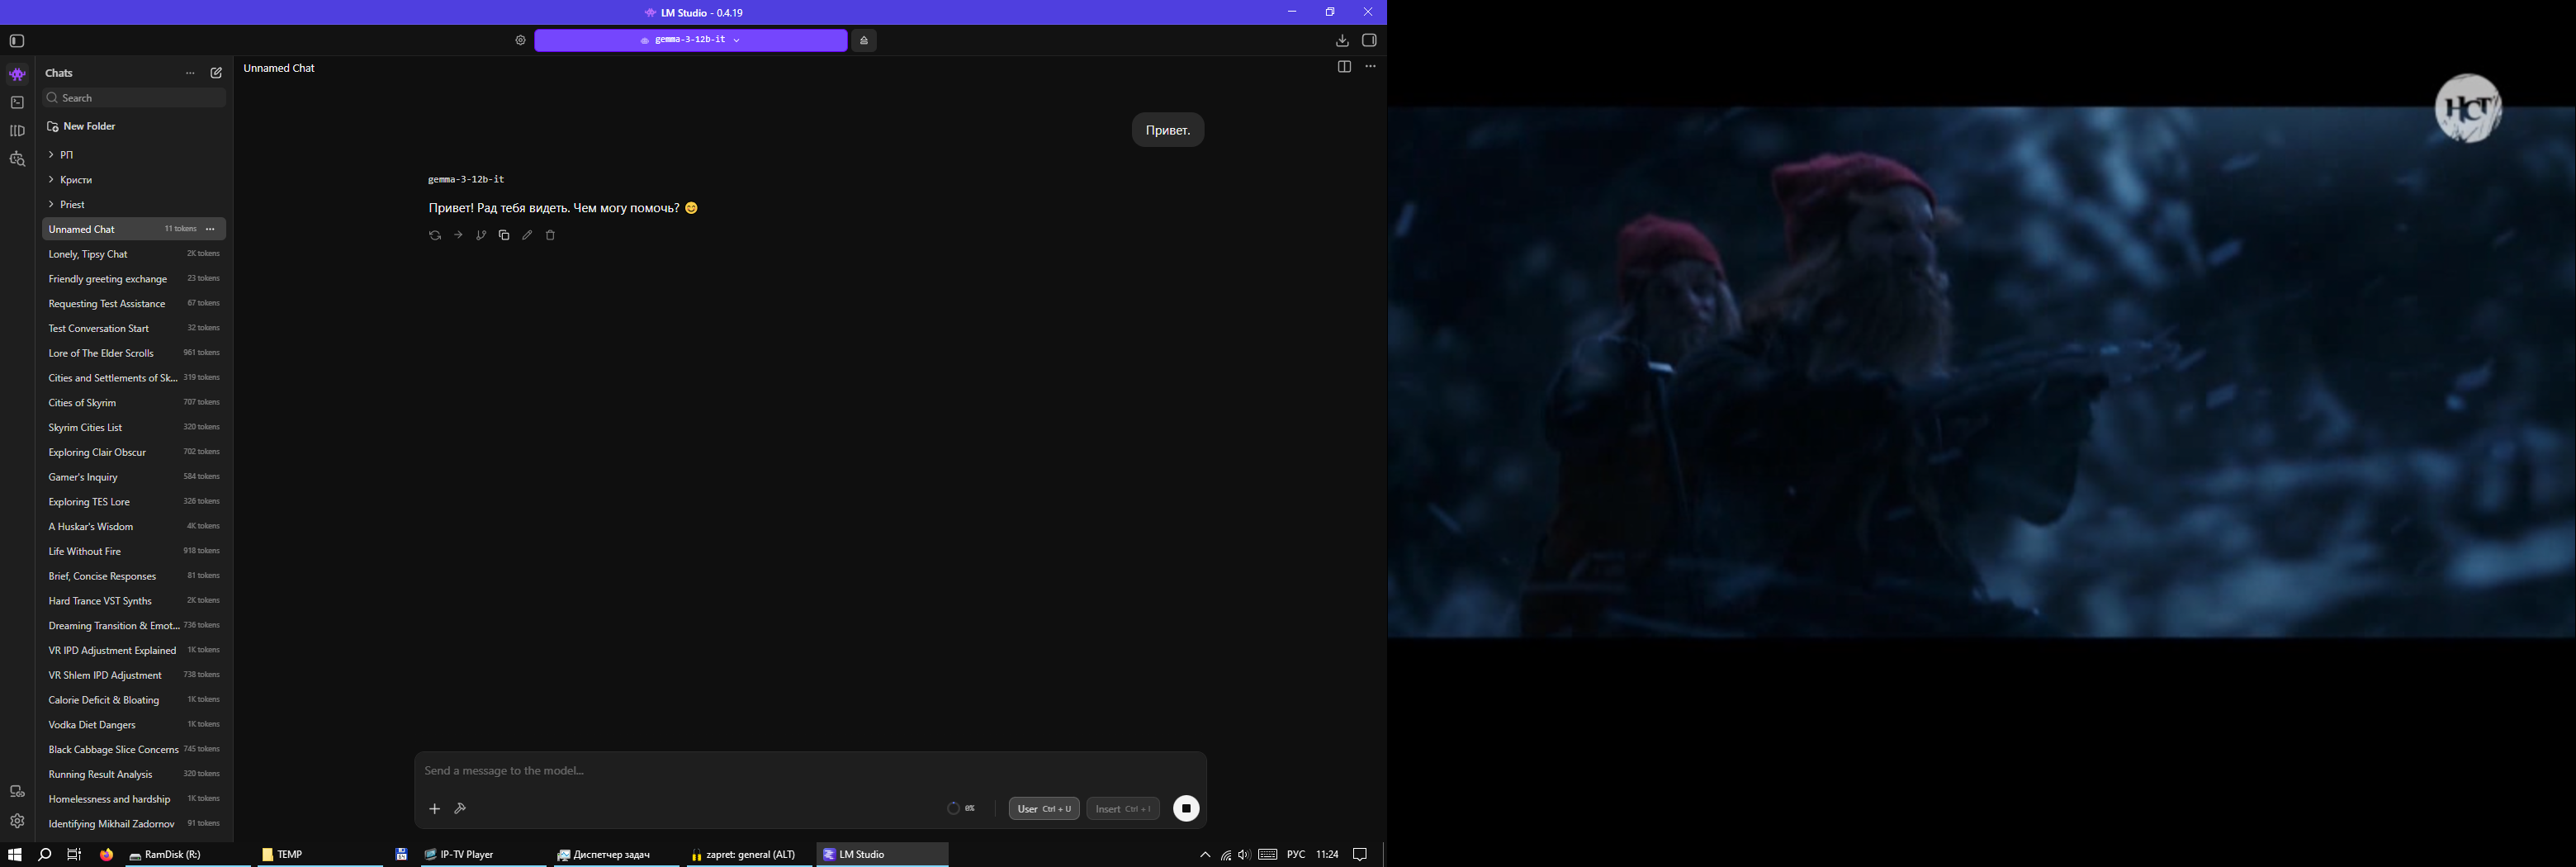Open the Calorie Deficit & Bloating chat
2576x867 pixels.
(134, 700)
